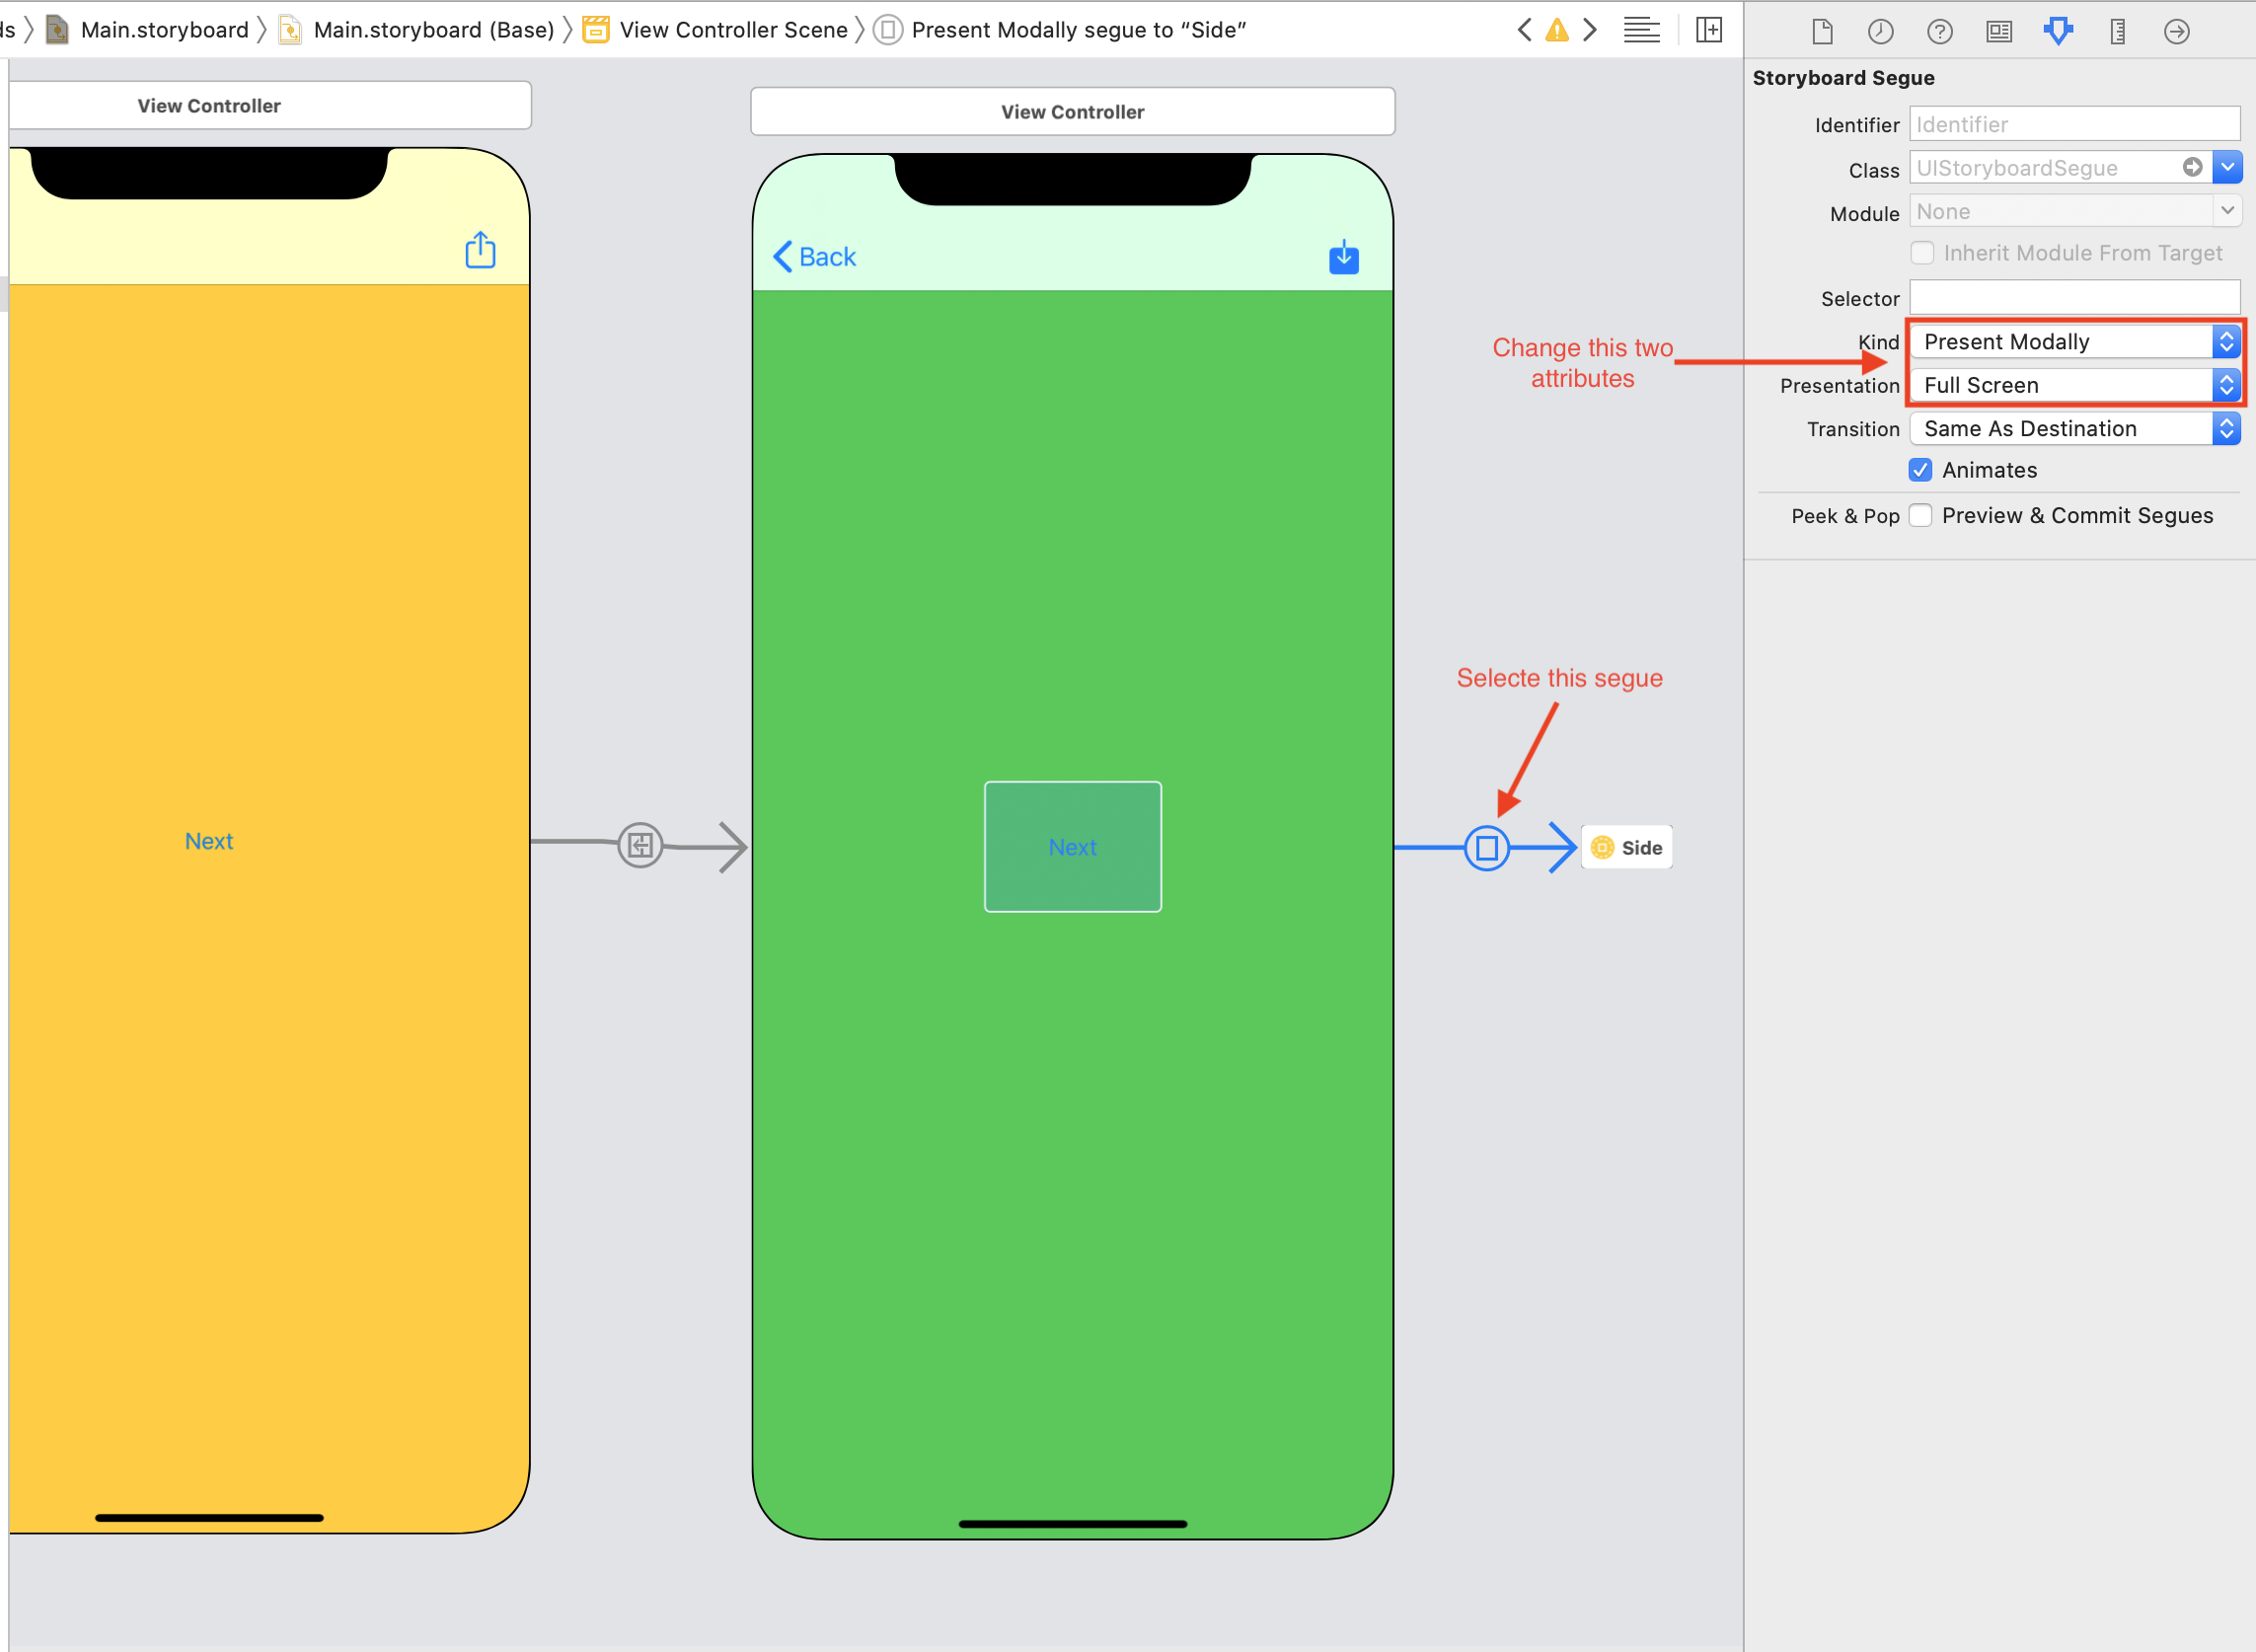Expand the Transition dropdown options
2256x1652 pixels.
pyautogui.click(x=2228, y=427)
